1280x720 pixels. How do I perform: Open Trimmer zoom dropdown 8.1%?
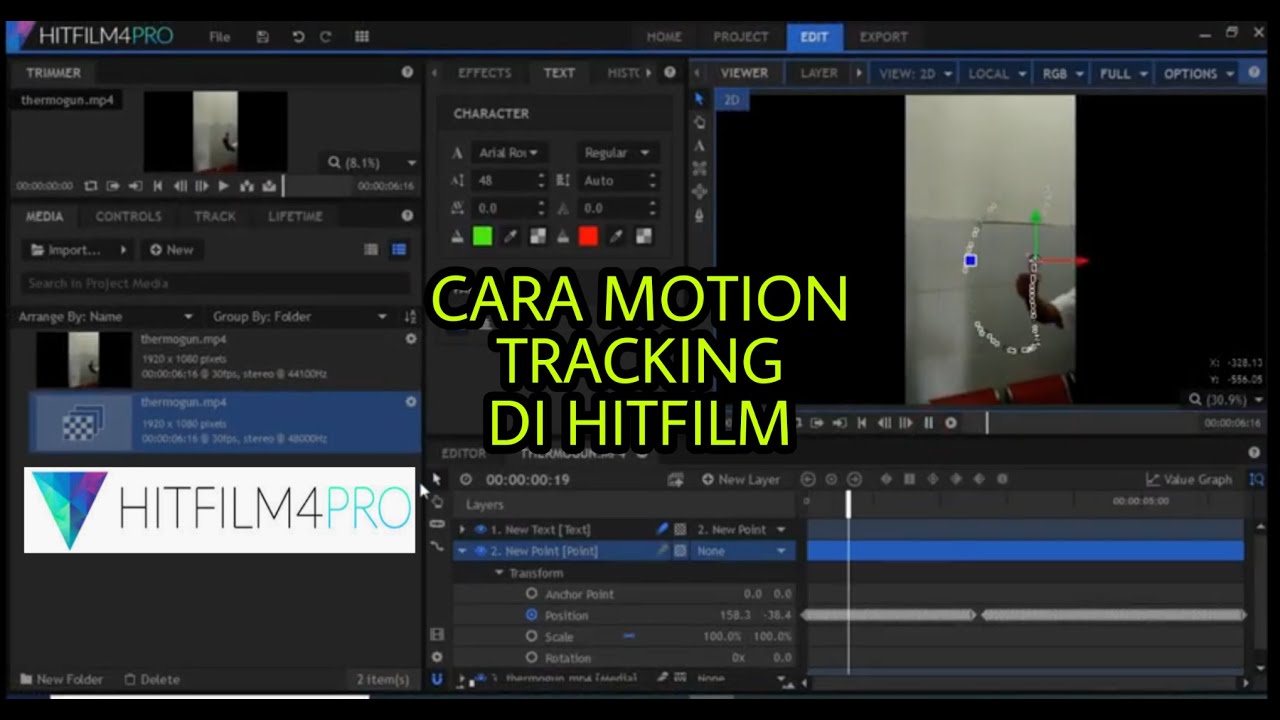point(371,163)
